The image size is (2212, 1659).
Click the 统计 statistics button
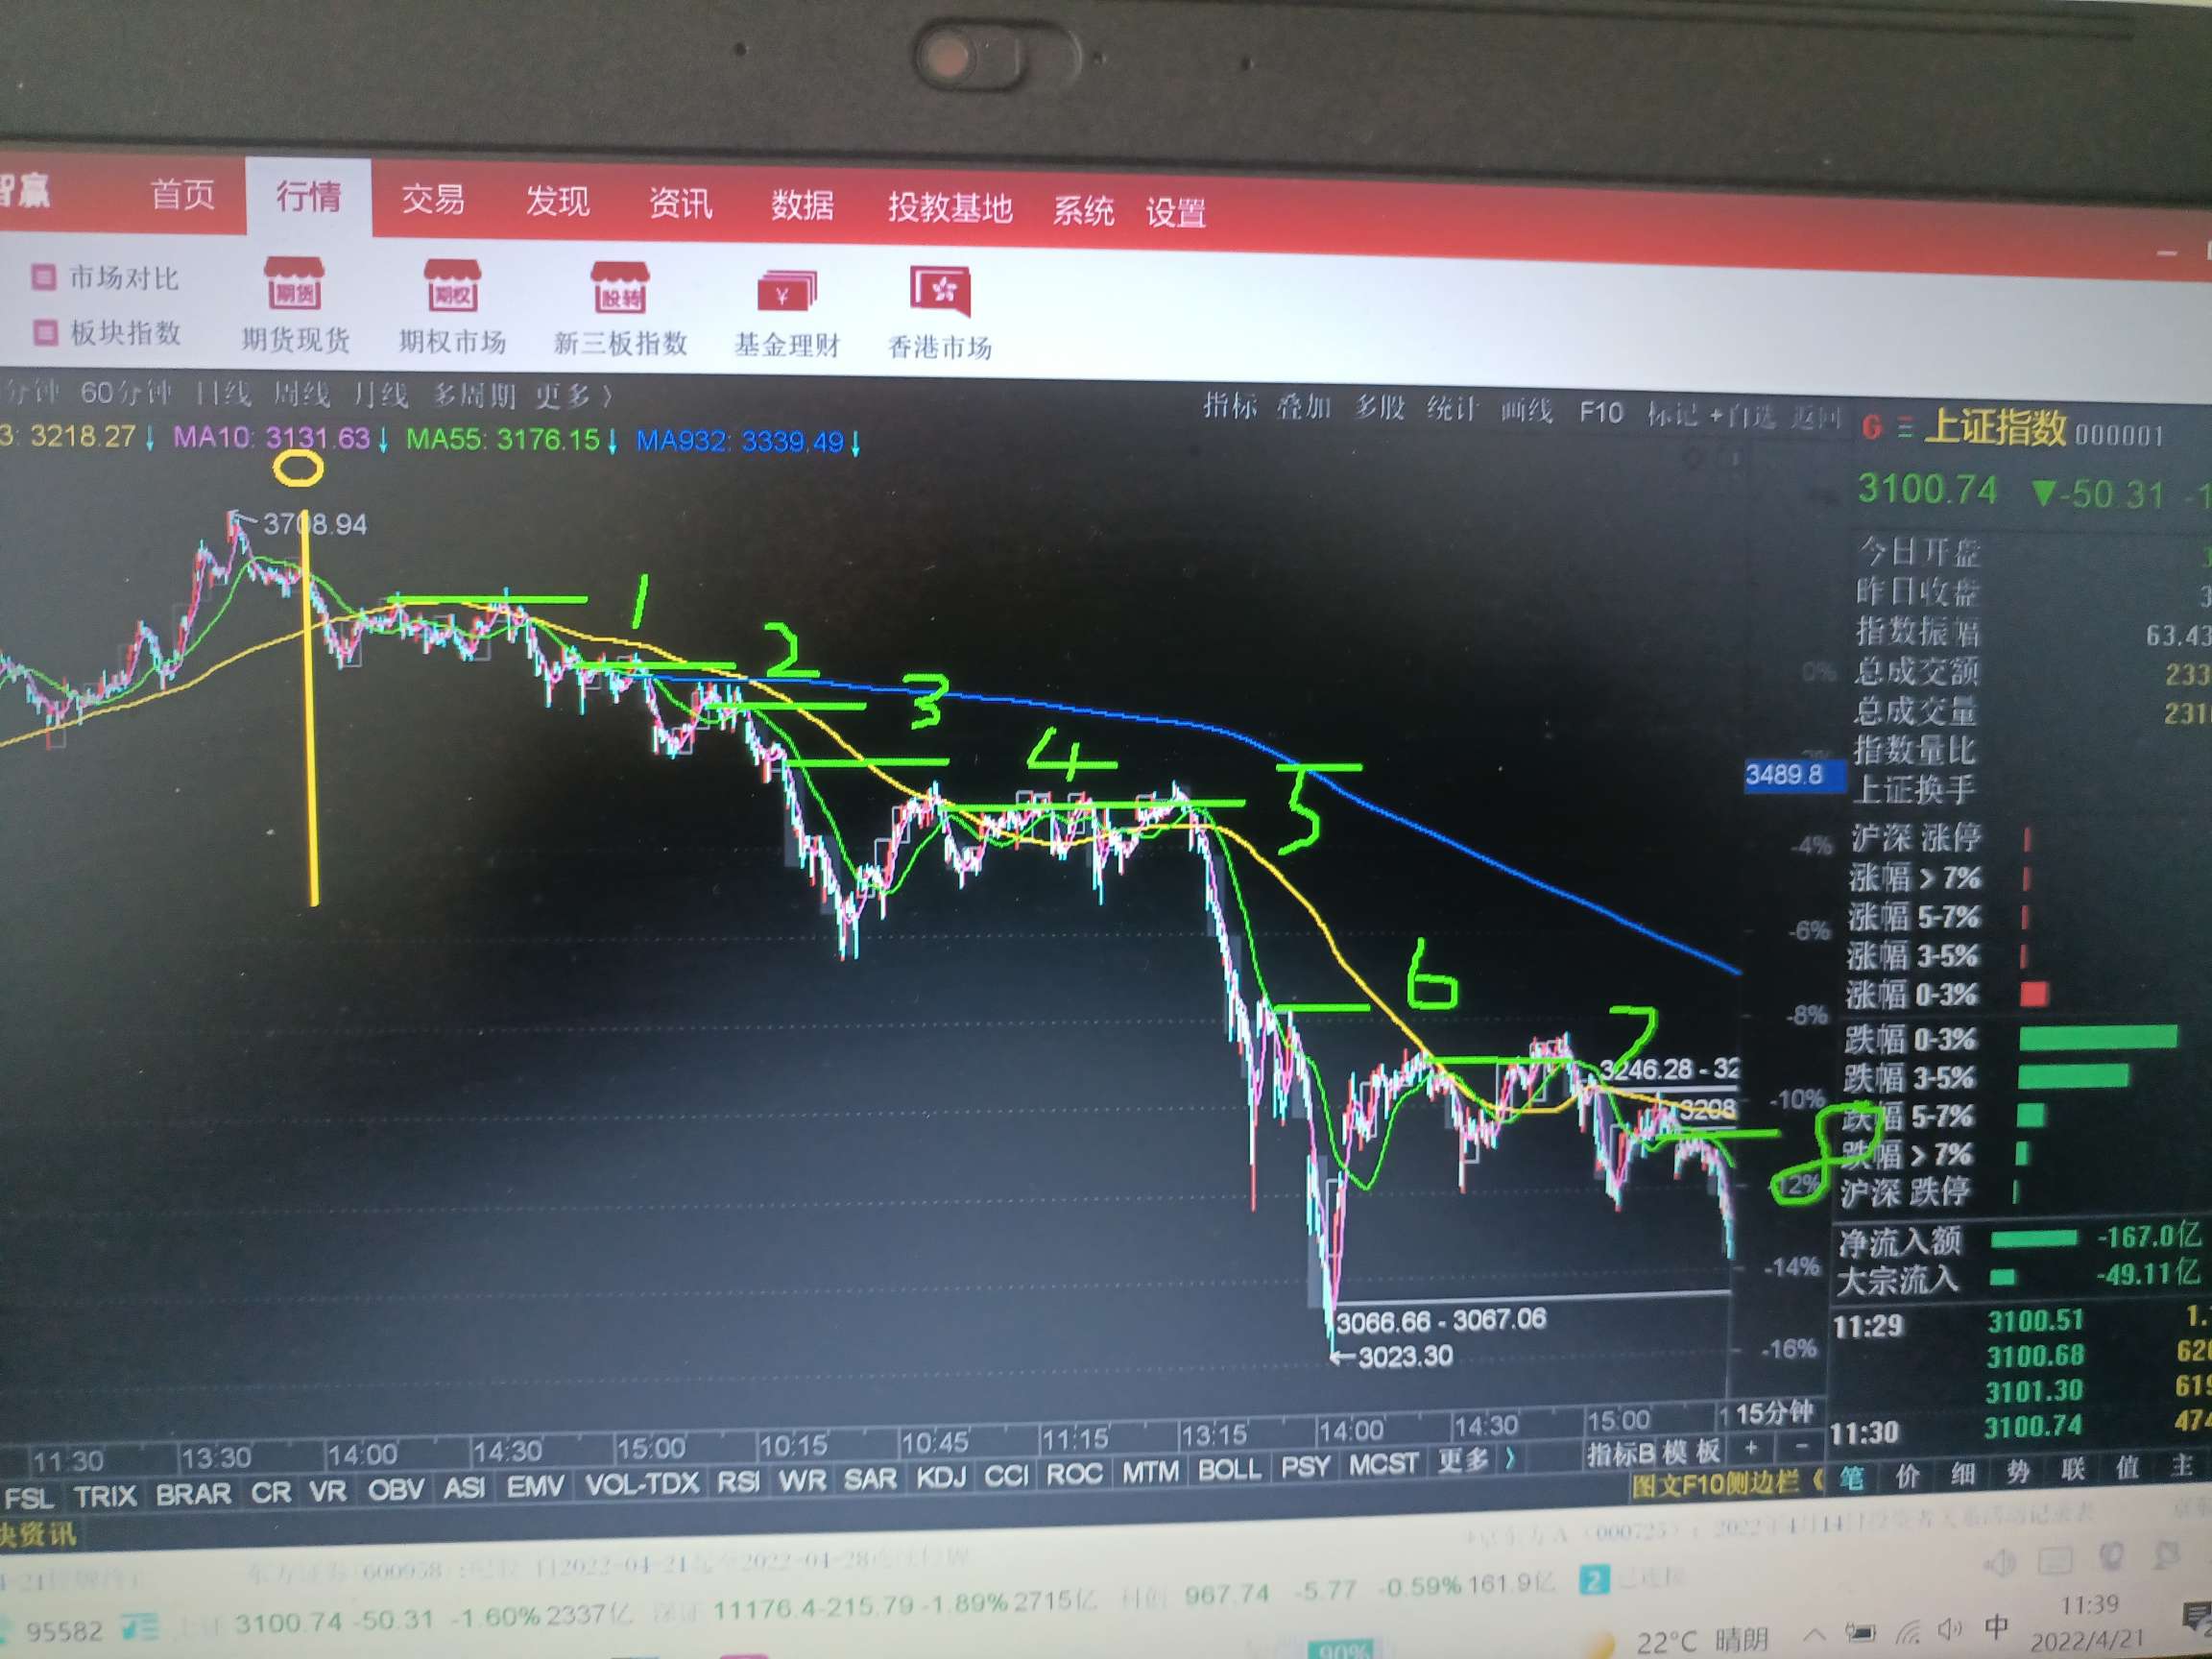click(x=1452, y=409)
